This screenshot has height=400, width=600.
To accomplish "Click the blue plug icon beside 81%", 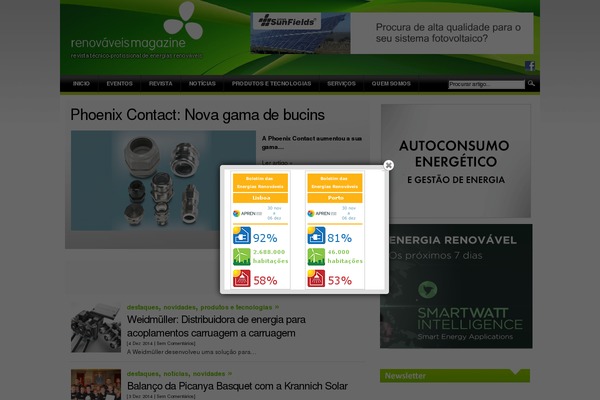I will [x=316, y=235].
